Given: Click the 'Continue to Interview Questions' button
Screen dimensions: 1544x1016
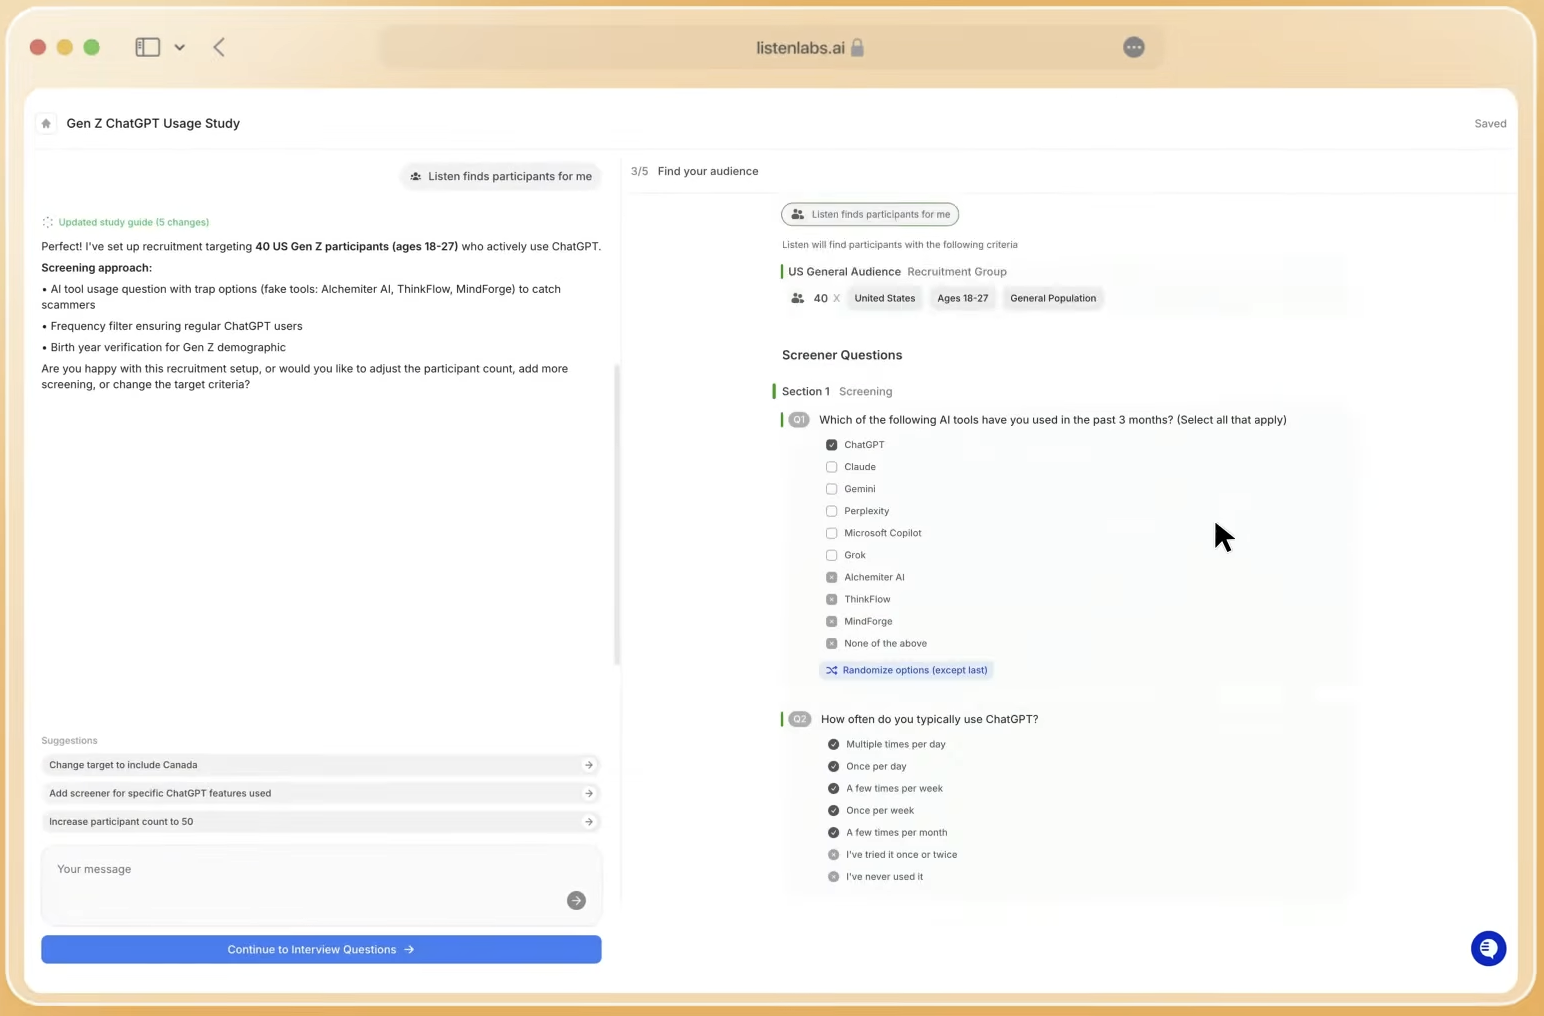Looking at the screenshot, I should pyautogui.click(x=321, y=949).
